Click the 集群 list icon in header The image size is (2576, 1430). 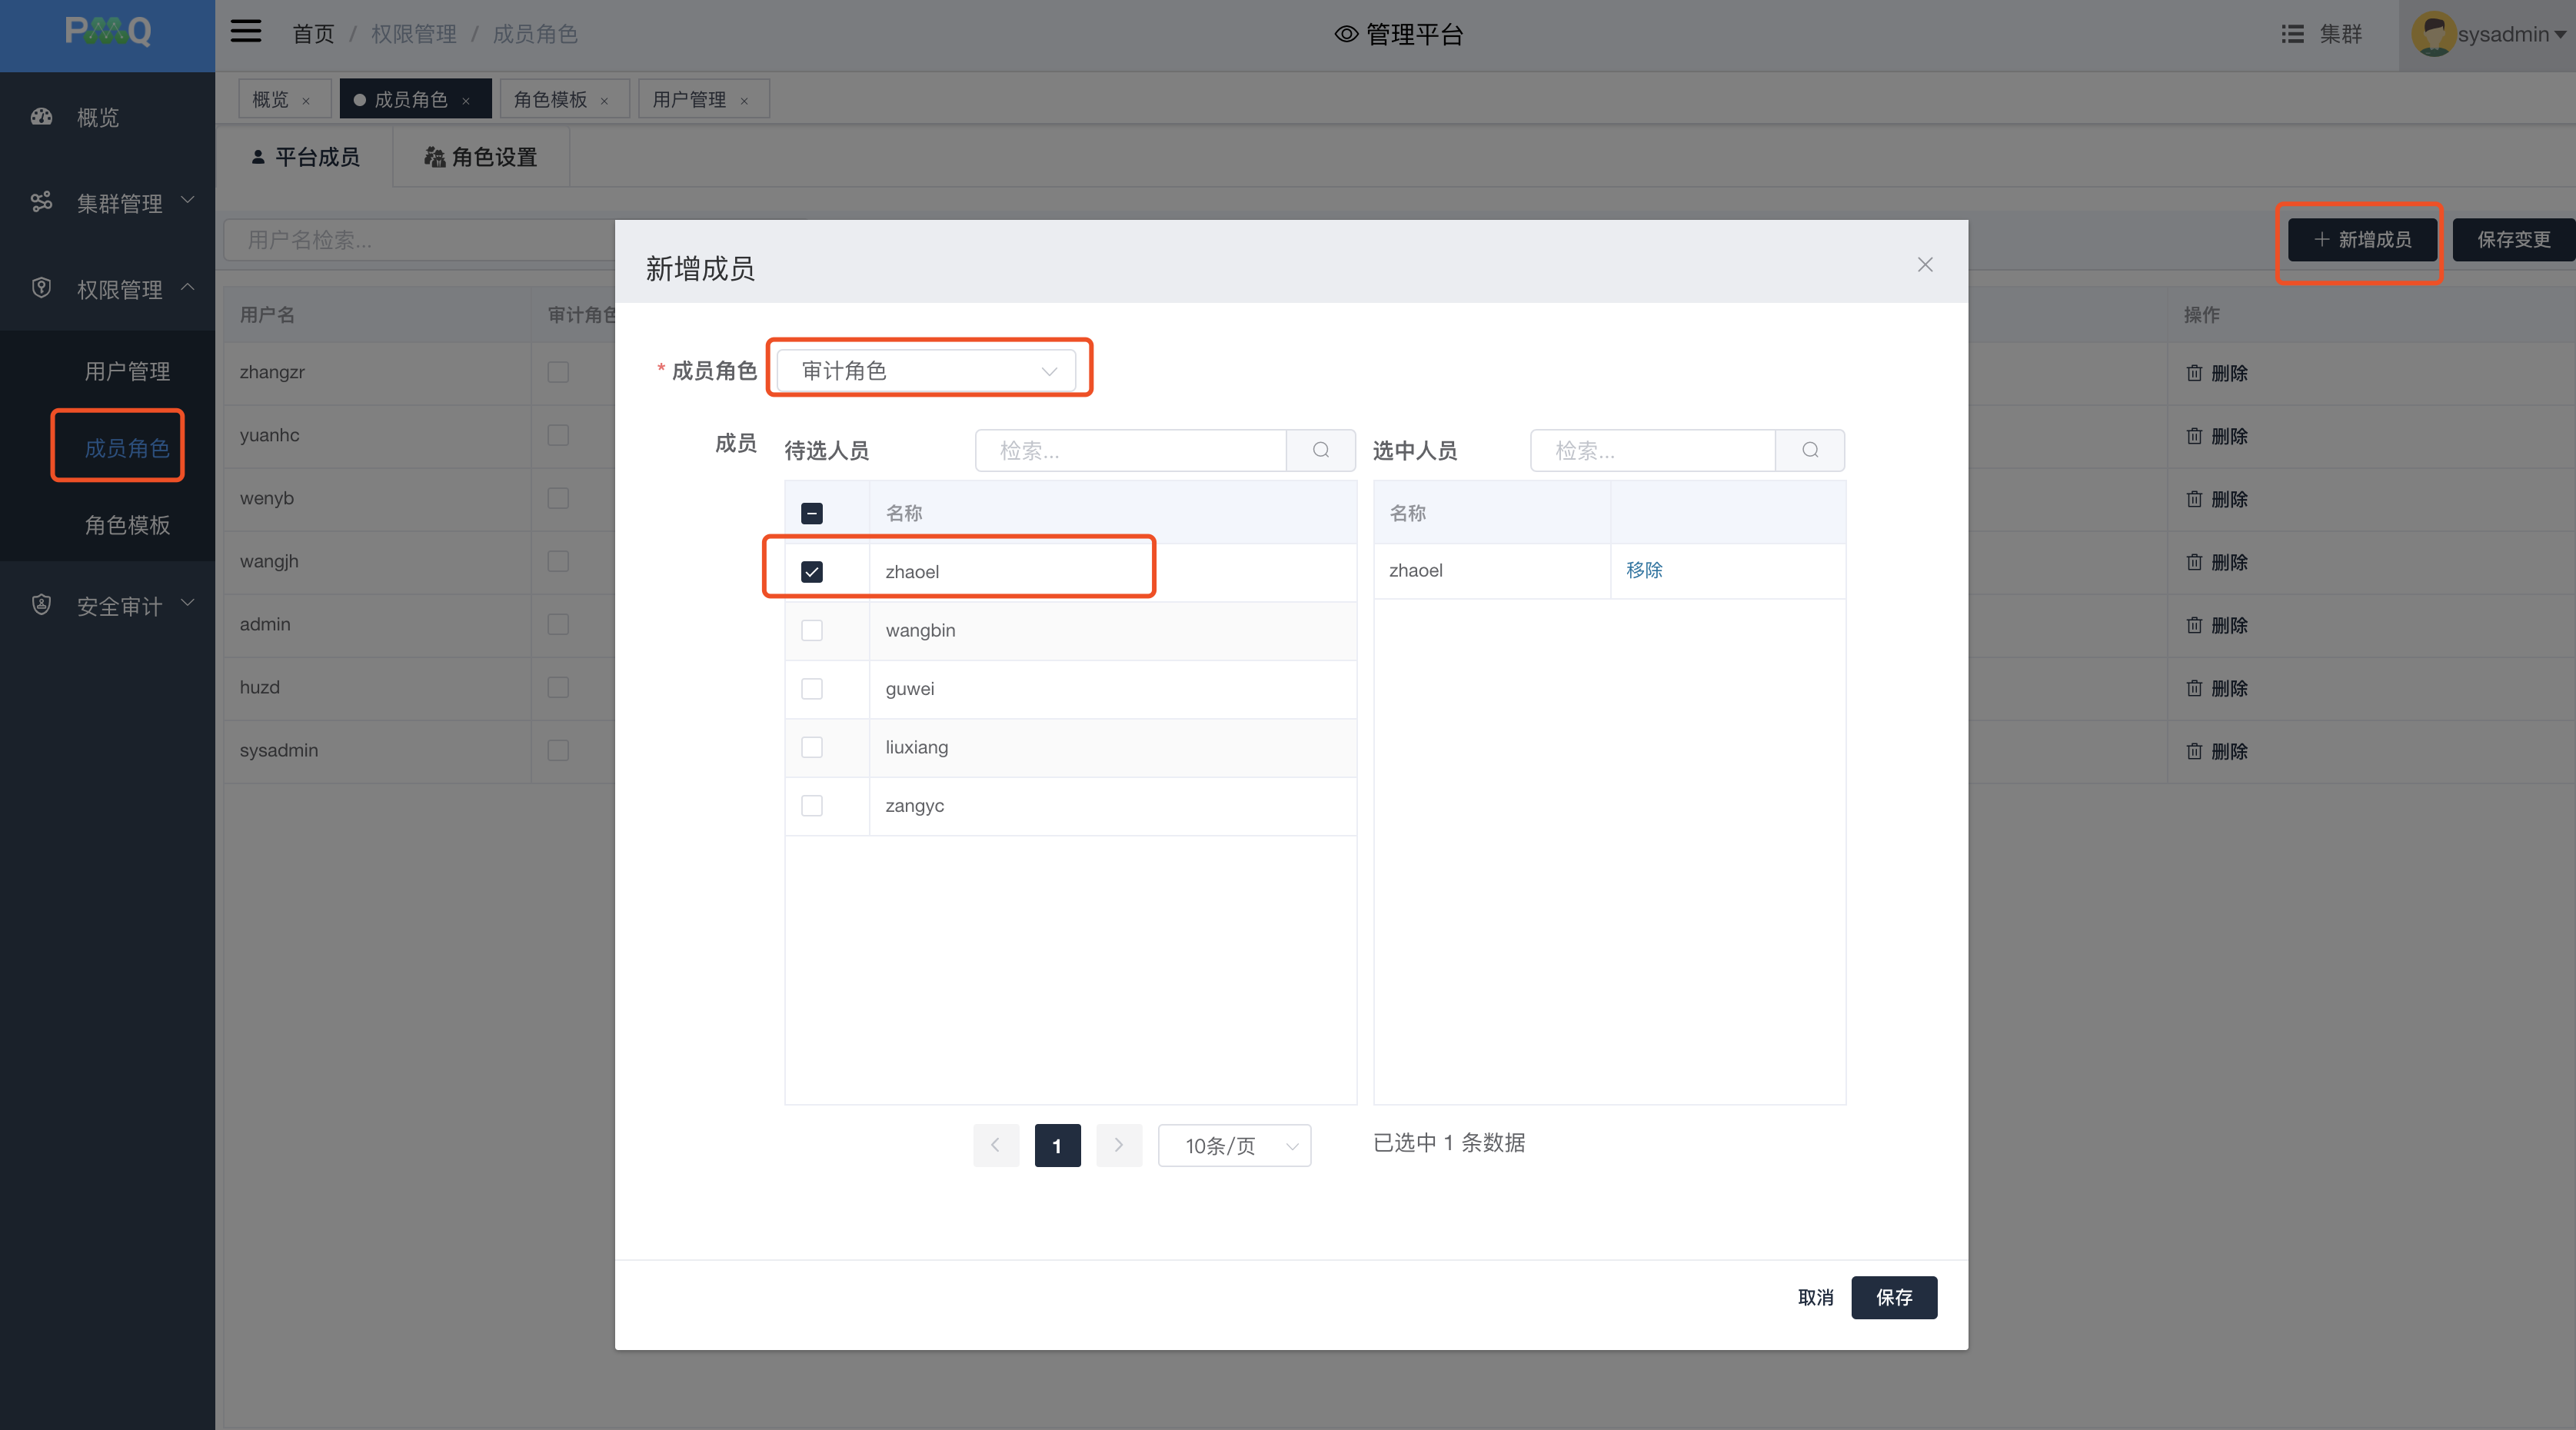pos(2292,34)
